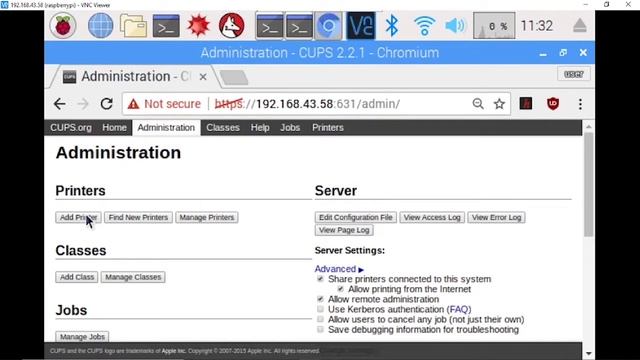Expand the Advanced server settings
640x360 pixels.
coord(339,269)
